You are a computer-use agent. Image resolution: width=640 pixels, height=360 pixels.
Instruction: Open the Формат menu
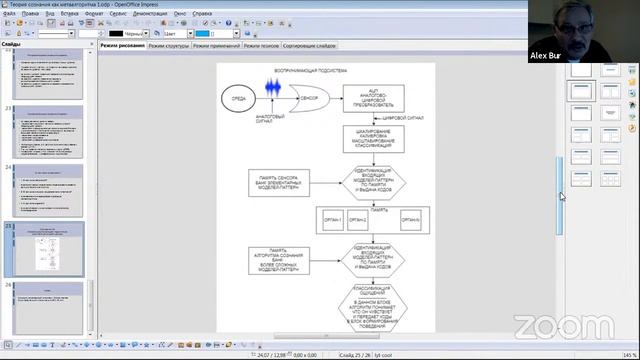[94, 13]
